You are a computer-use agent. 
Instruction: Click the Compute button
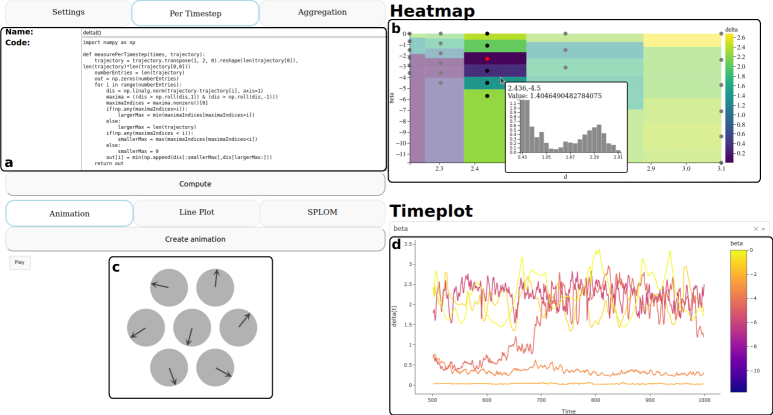195,184
